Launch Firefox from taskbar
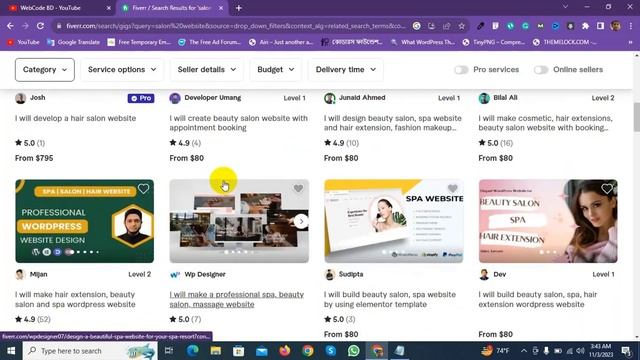The width and height of the screenshot is (640, 360). pos(284,351)
